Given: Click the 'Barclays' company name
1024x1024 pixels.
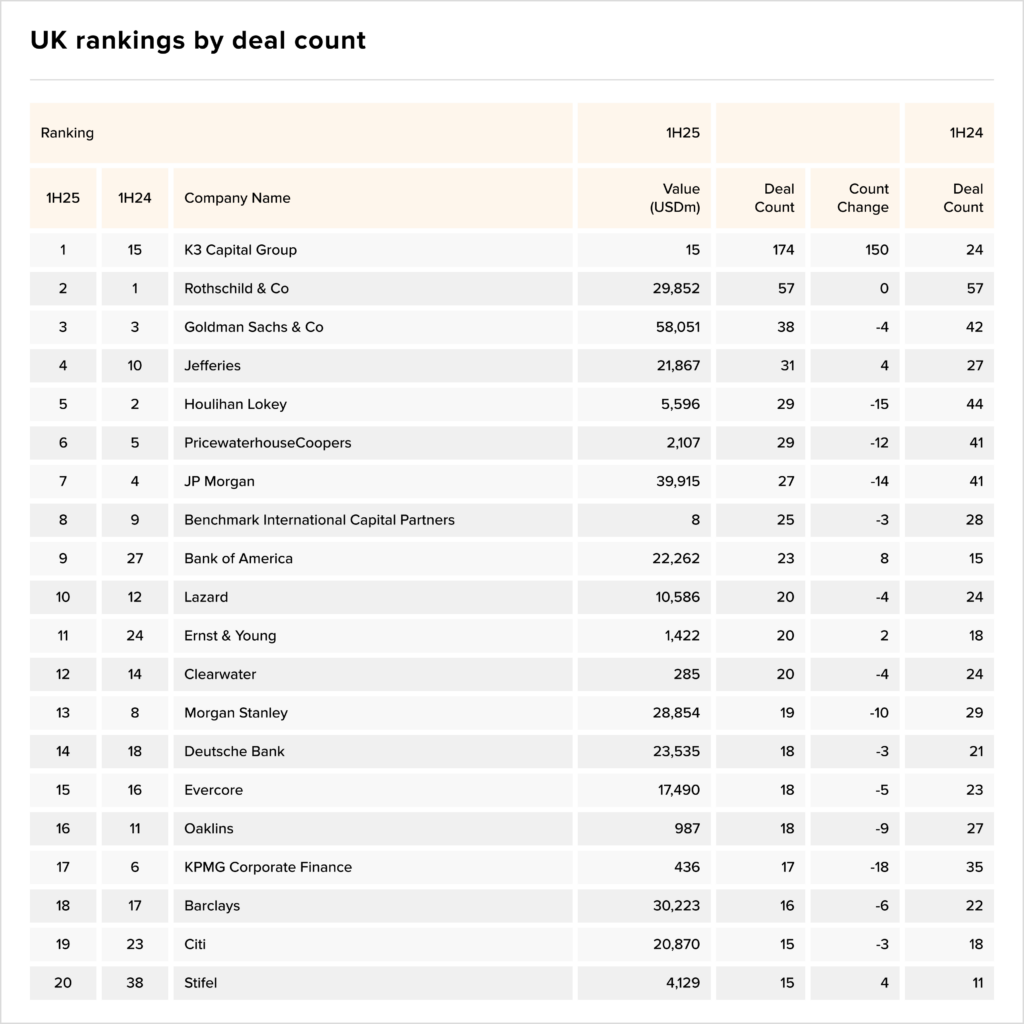Looking at the screenshot, I should point(212,905).
